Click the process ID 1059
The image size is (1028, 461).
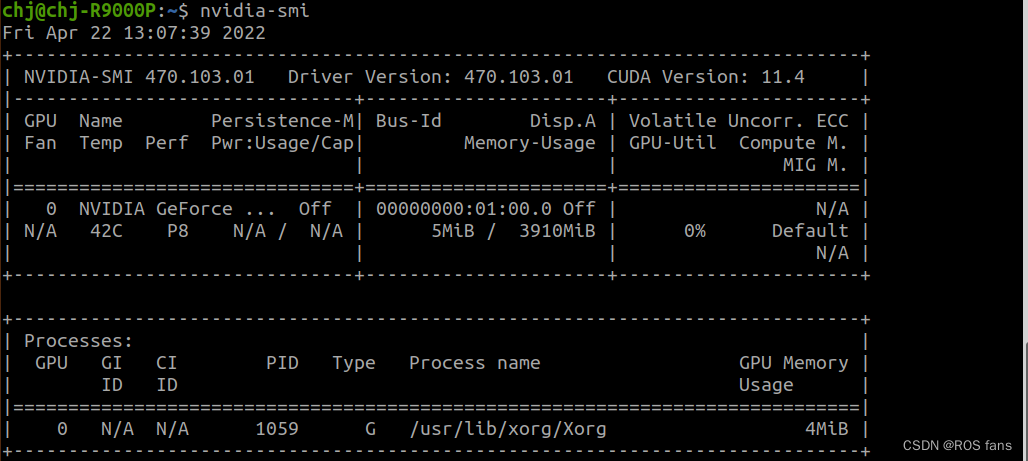coord(277,430)
